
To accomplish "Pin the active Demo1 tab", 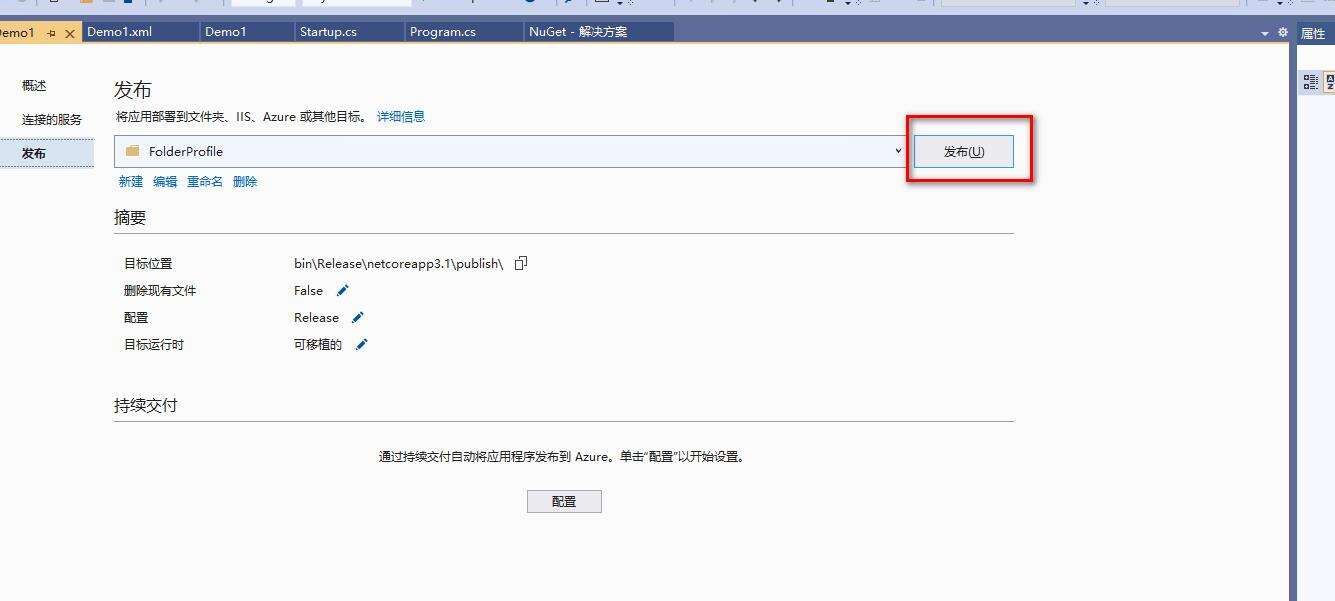I will 51,33.
